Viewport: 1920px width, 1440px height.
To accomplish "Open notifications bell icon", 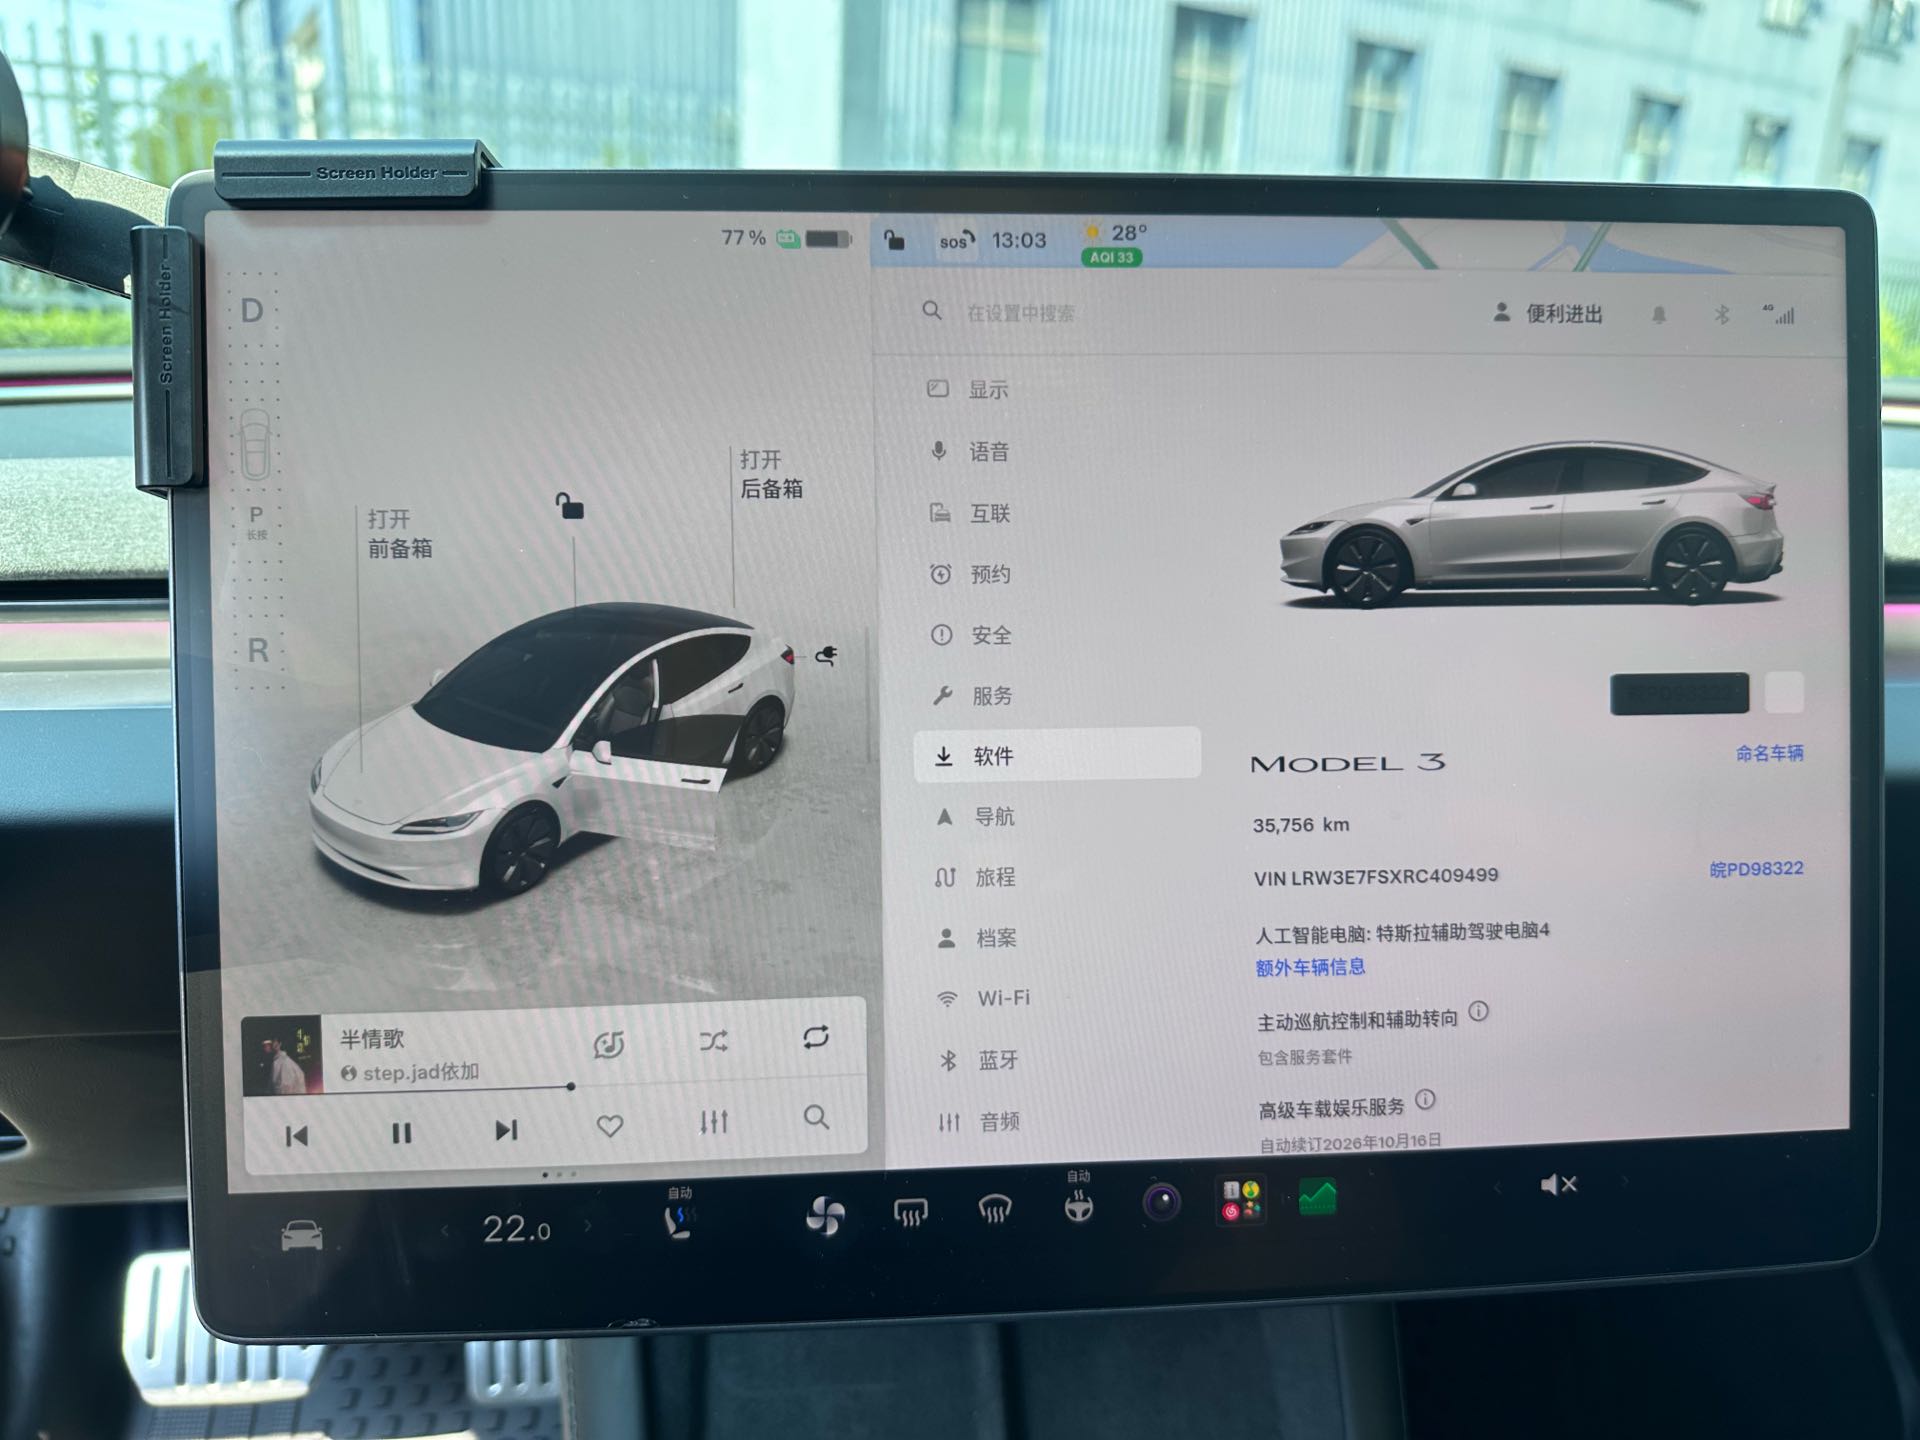I will [1659, 316].
